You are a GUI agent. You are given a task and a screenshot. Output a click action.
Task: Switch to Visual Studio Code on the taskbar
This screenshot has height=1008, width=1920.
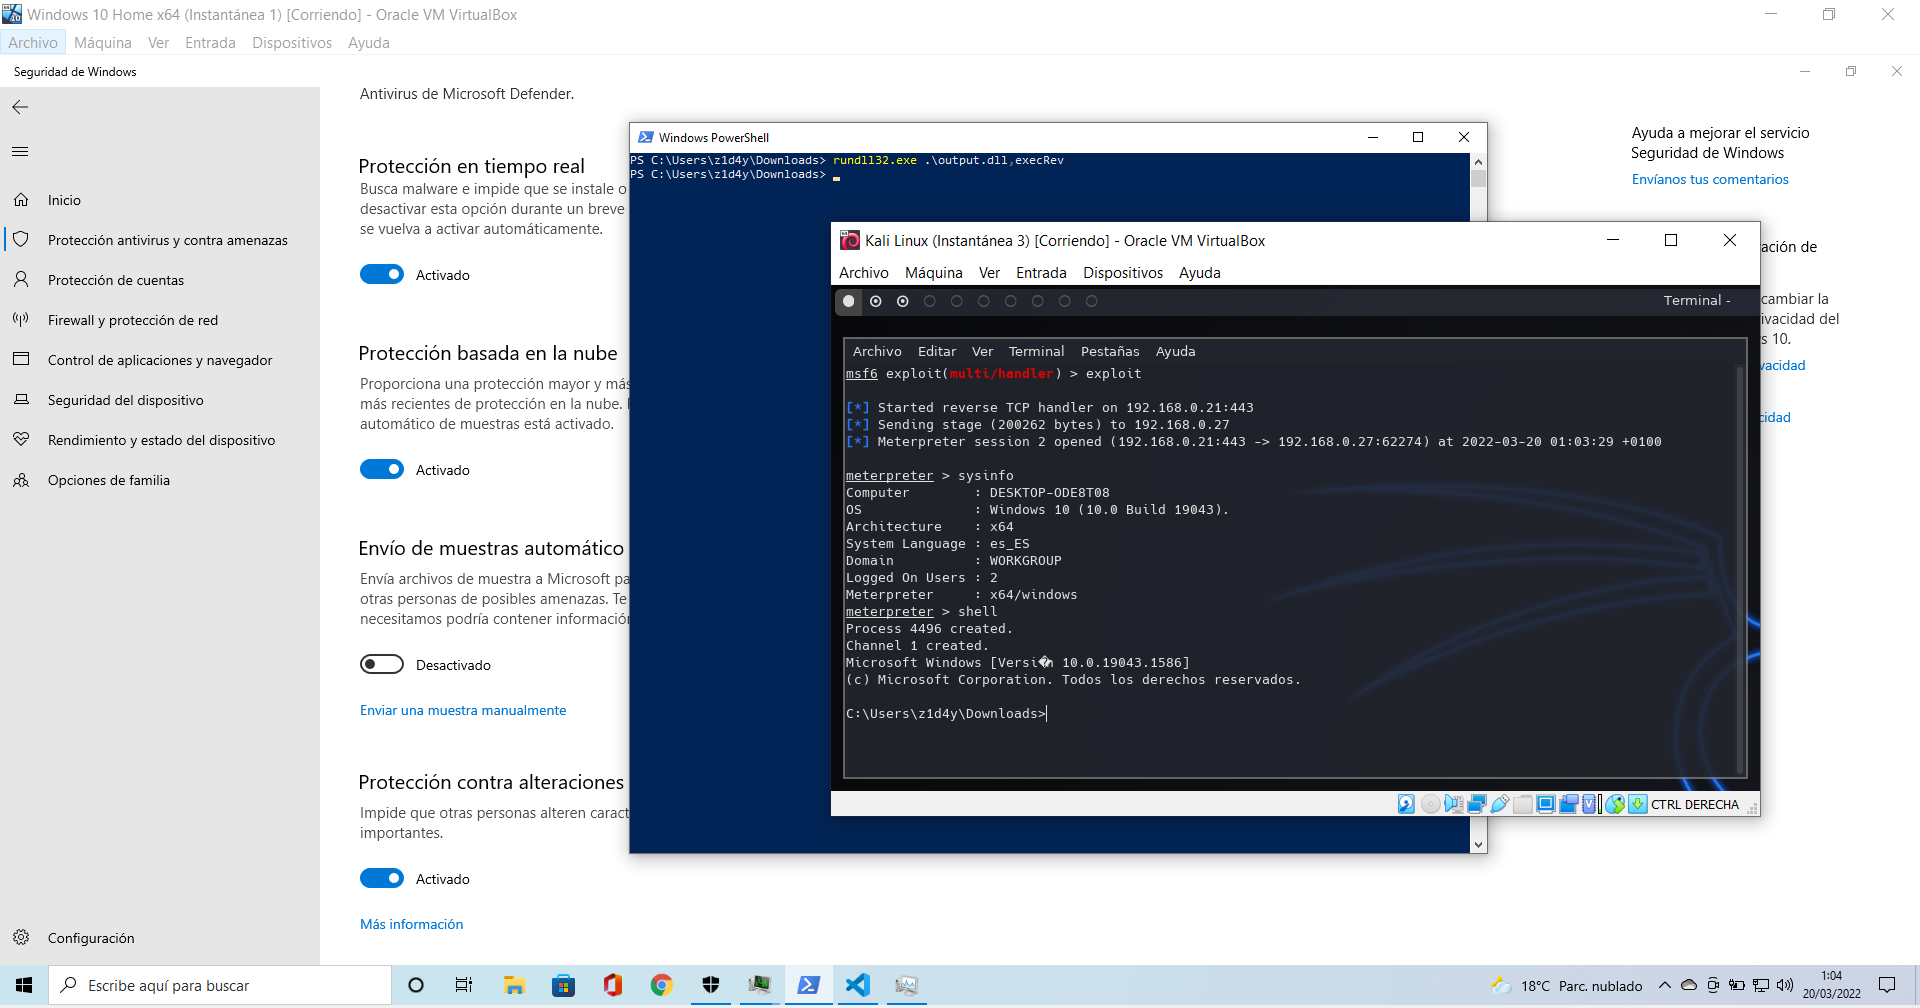pyautogui.click(x=857, y=985)
